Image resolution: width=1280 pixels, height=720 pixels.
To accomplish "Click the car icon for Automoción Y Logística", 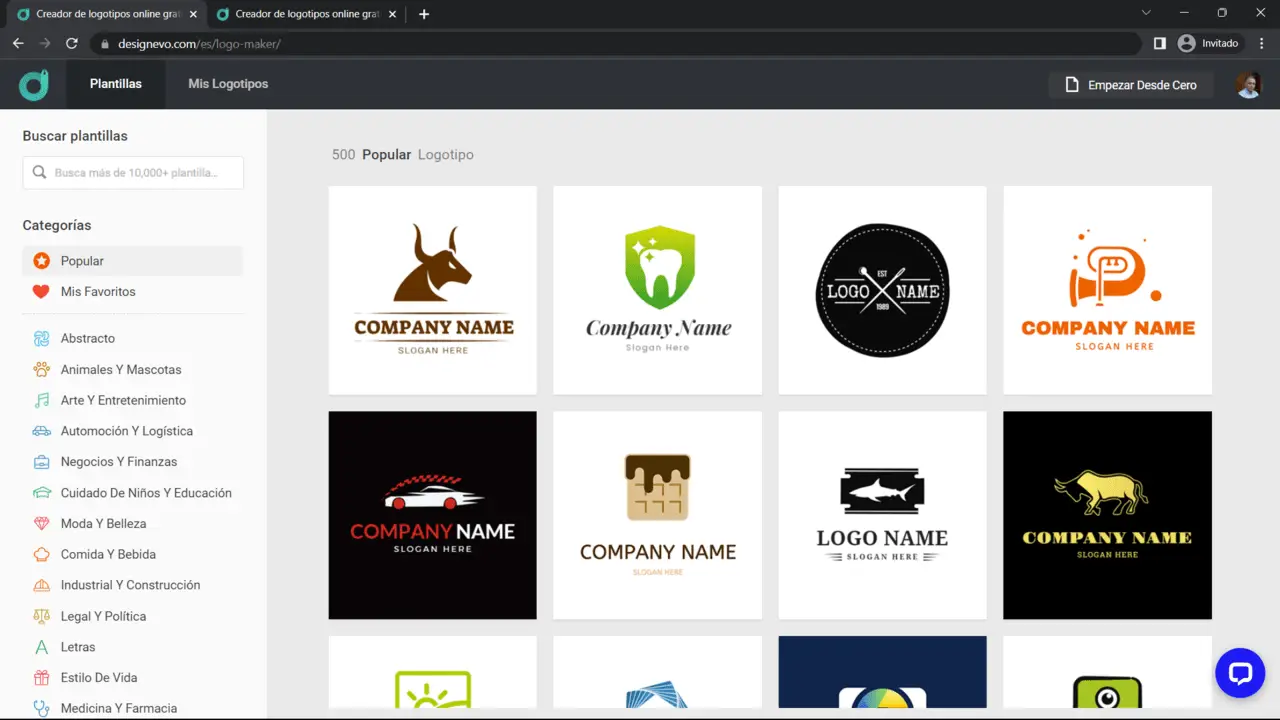I will click(x=41, y=431).
